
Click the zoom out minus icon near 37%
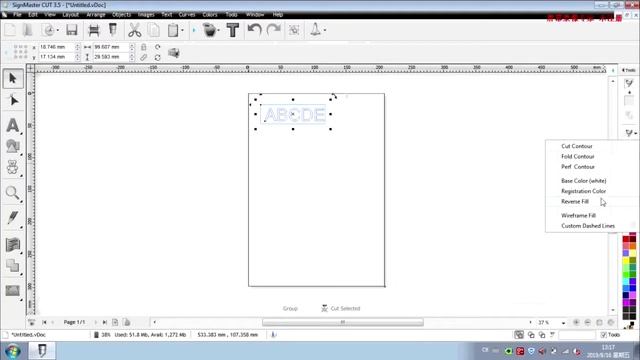click(x=588, y=322)
